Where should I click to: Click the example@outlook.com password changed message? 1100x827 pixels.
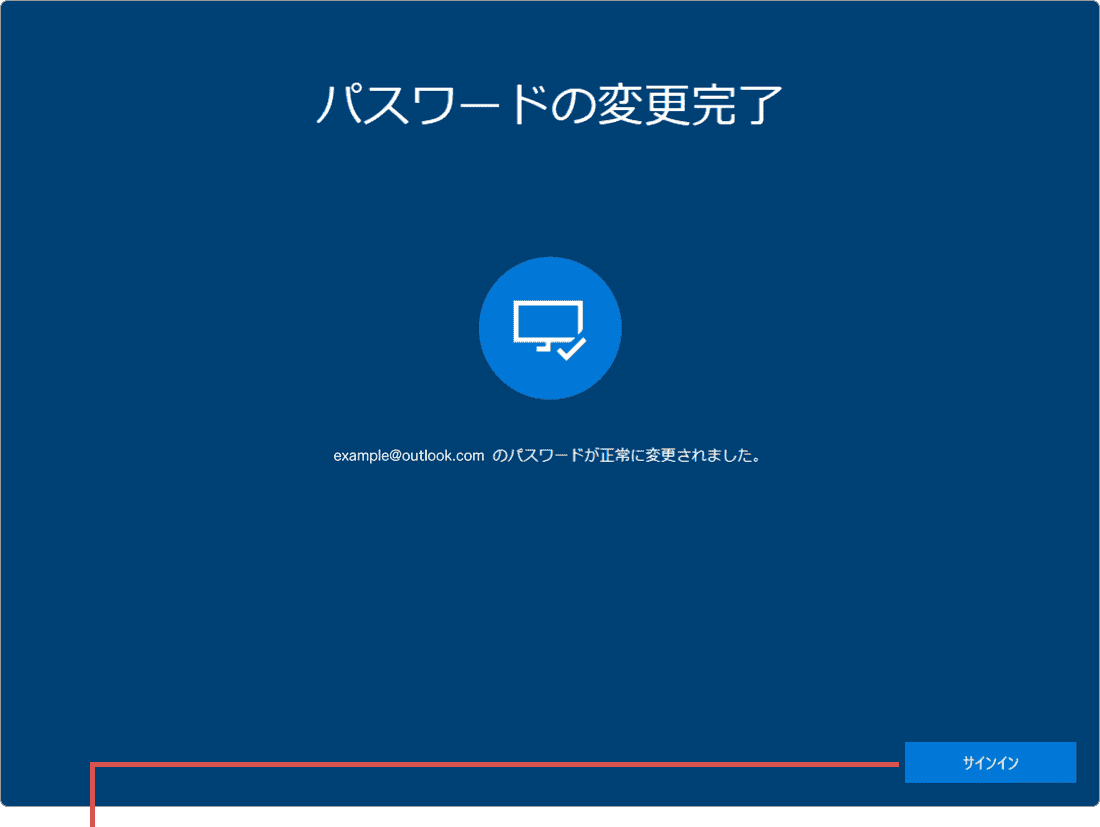coord(547,455)
